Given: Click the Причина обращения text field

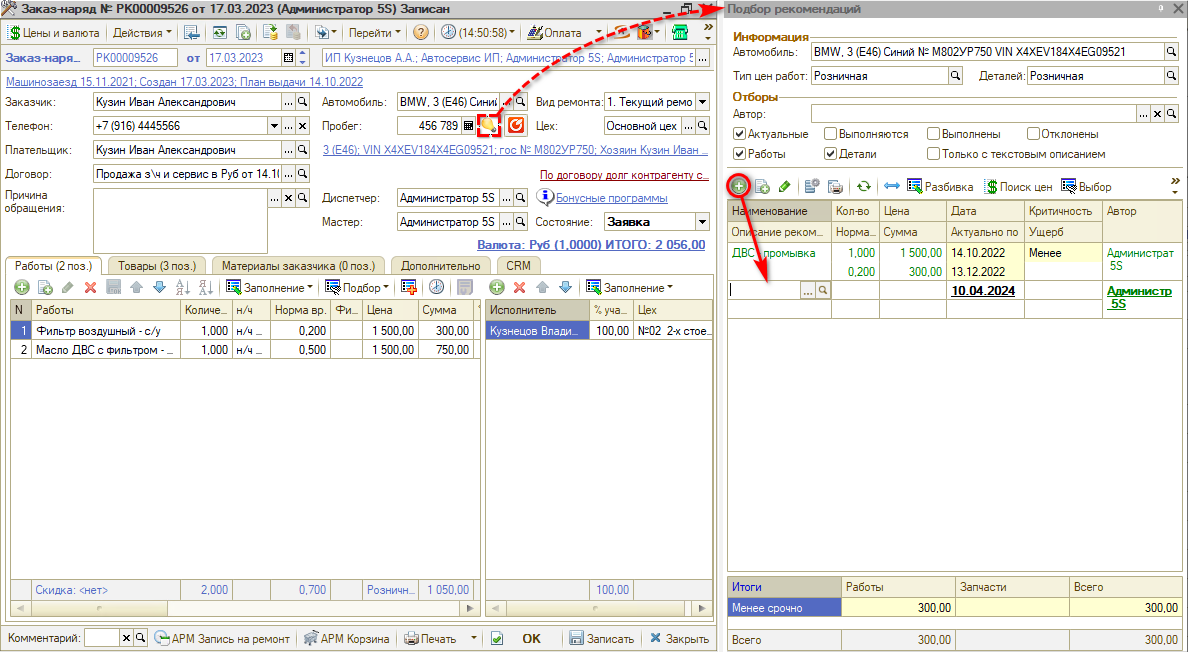Looking at the screenshot, I should [180, 220].
